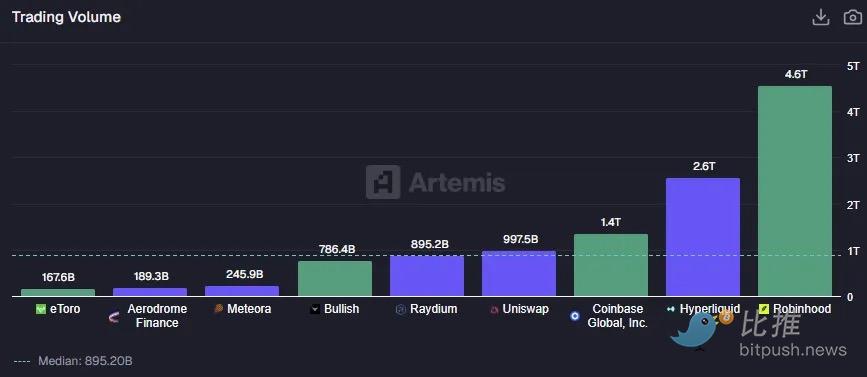Click the 997.5B value label
The height and width of the screenshot is (377, 867).
(x=519, y=239)
